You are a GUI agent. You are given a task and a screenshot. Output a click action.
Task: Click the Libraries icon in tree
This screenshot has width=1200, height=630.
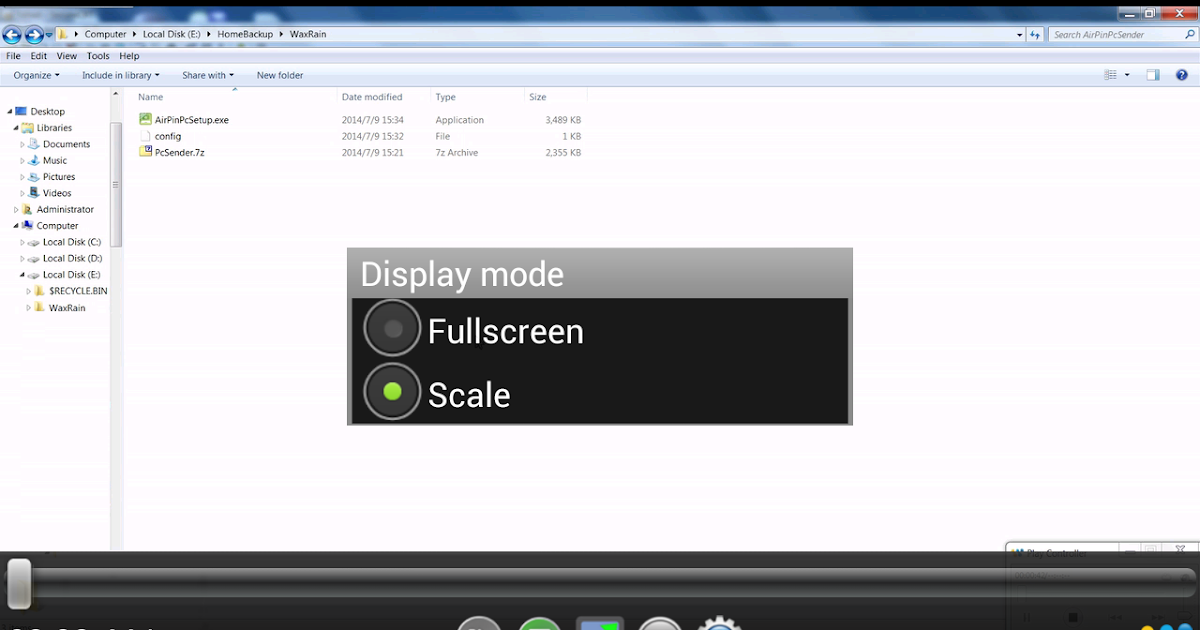click(28, 128)
